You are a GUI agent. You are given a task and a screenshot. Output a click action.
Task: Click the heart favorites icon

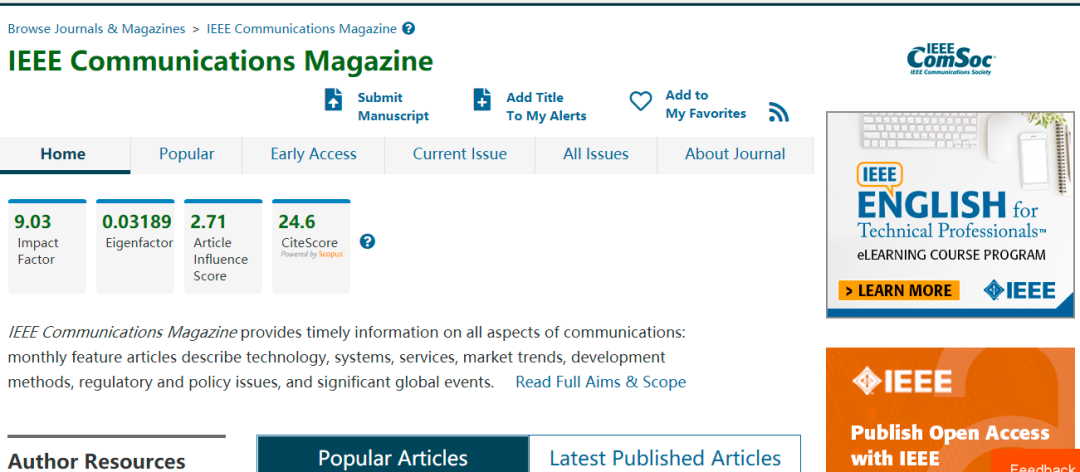tap(640, 102)
